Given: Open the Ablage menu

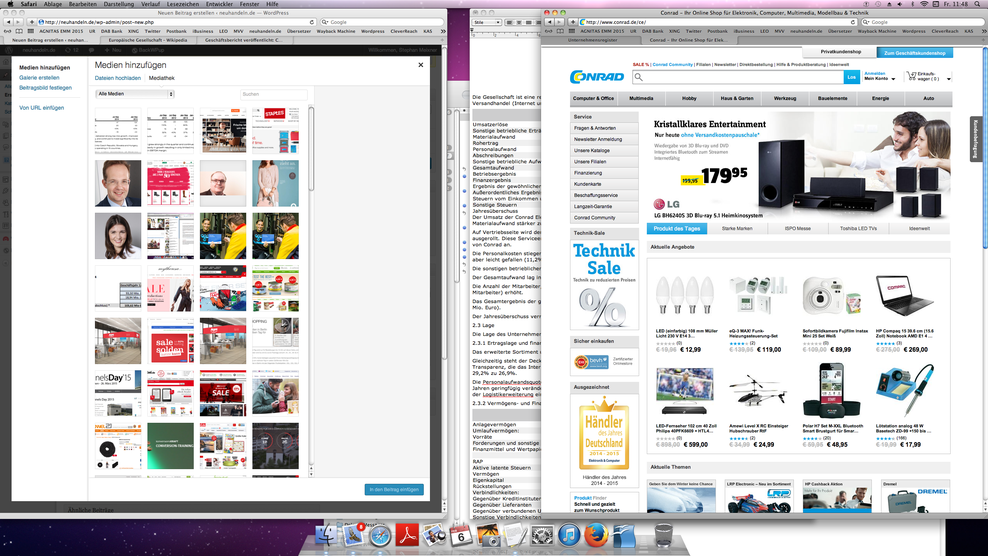Looking at the screenshot, I should (52, 4).
